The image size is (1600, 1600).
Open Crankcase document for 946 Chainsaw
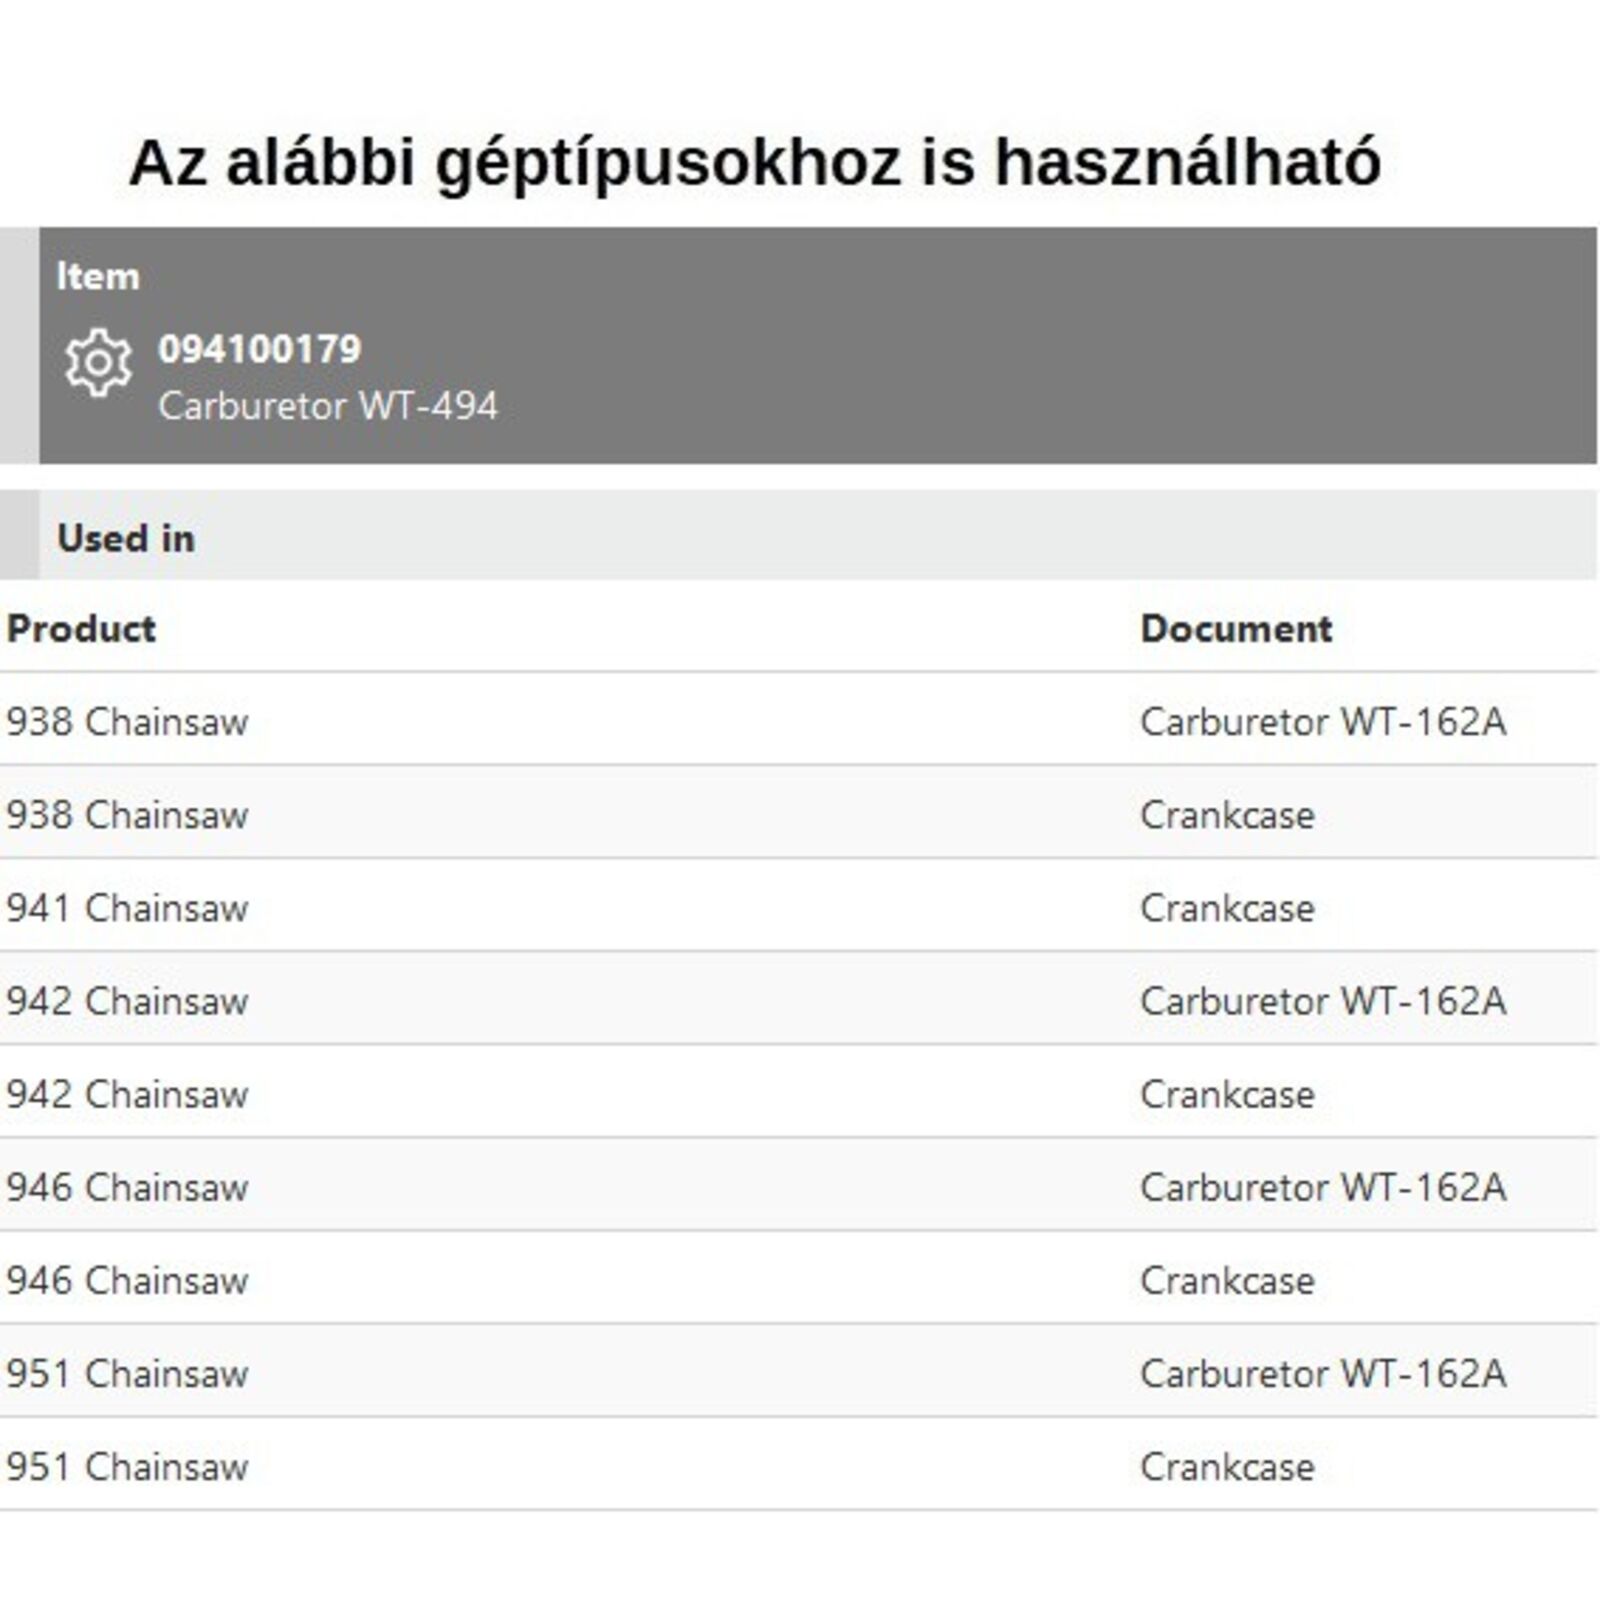click(1227, 1280)
